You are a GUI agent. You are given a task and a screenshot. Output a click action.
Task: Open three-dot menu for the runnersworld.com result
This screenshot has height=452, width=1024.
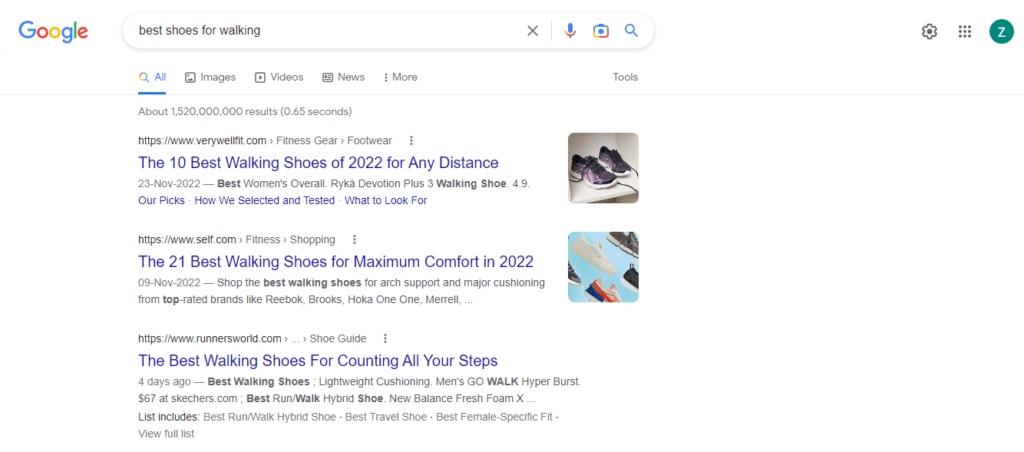click(x=385, y=338)
